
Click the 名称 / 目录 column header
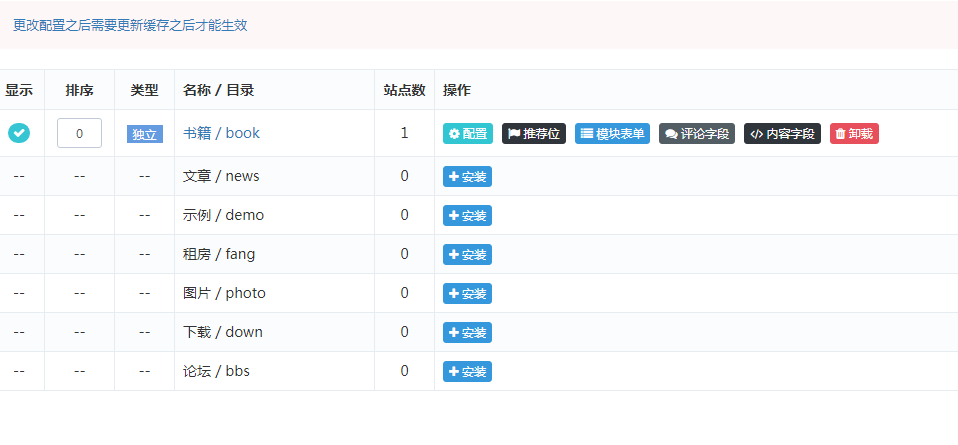pos(218,90)
